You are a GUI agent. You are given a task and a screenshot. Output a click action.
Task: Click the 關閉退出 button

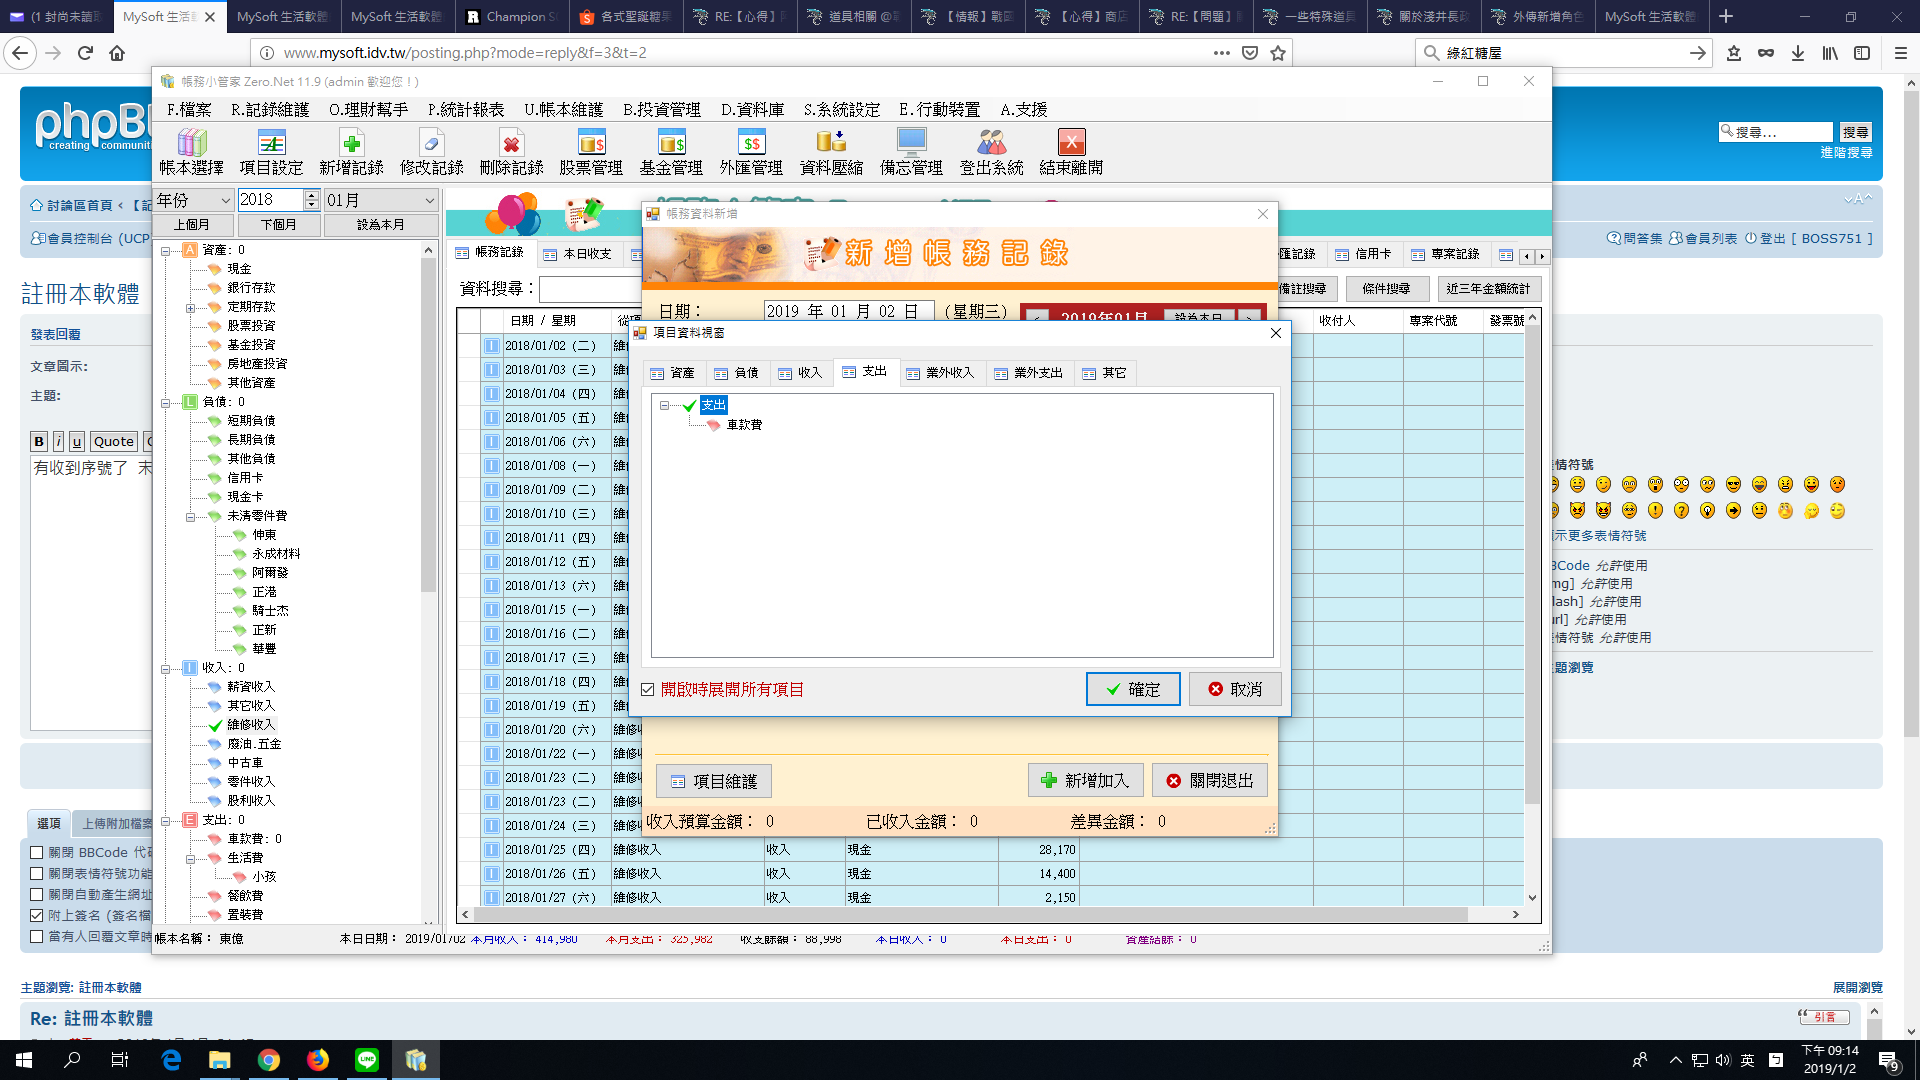click(1210, 780)
